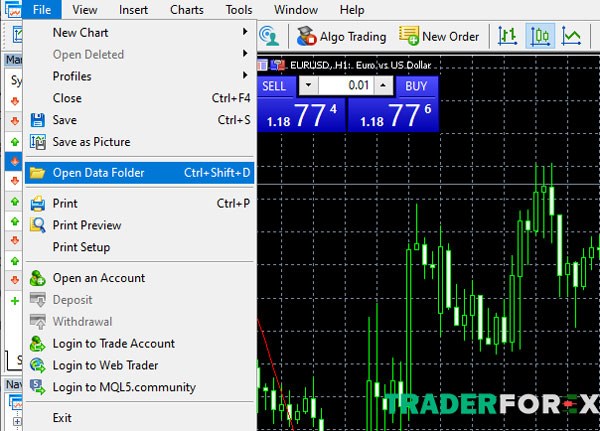Increase lot volume with up arrow
This screenshot has height=431, width=600.
[383, 85]
